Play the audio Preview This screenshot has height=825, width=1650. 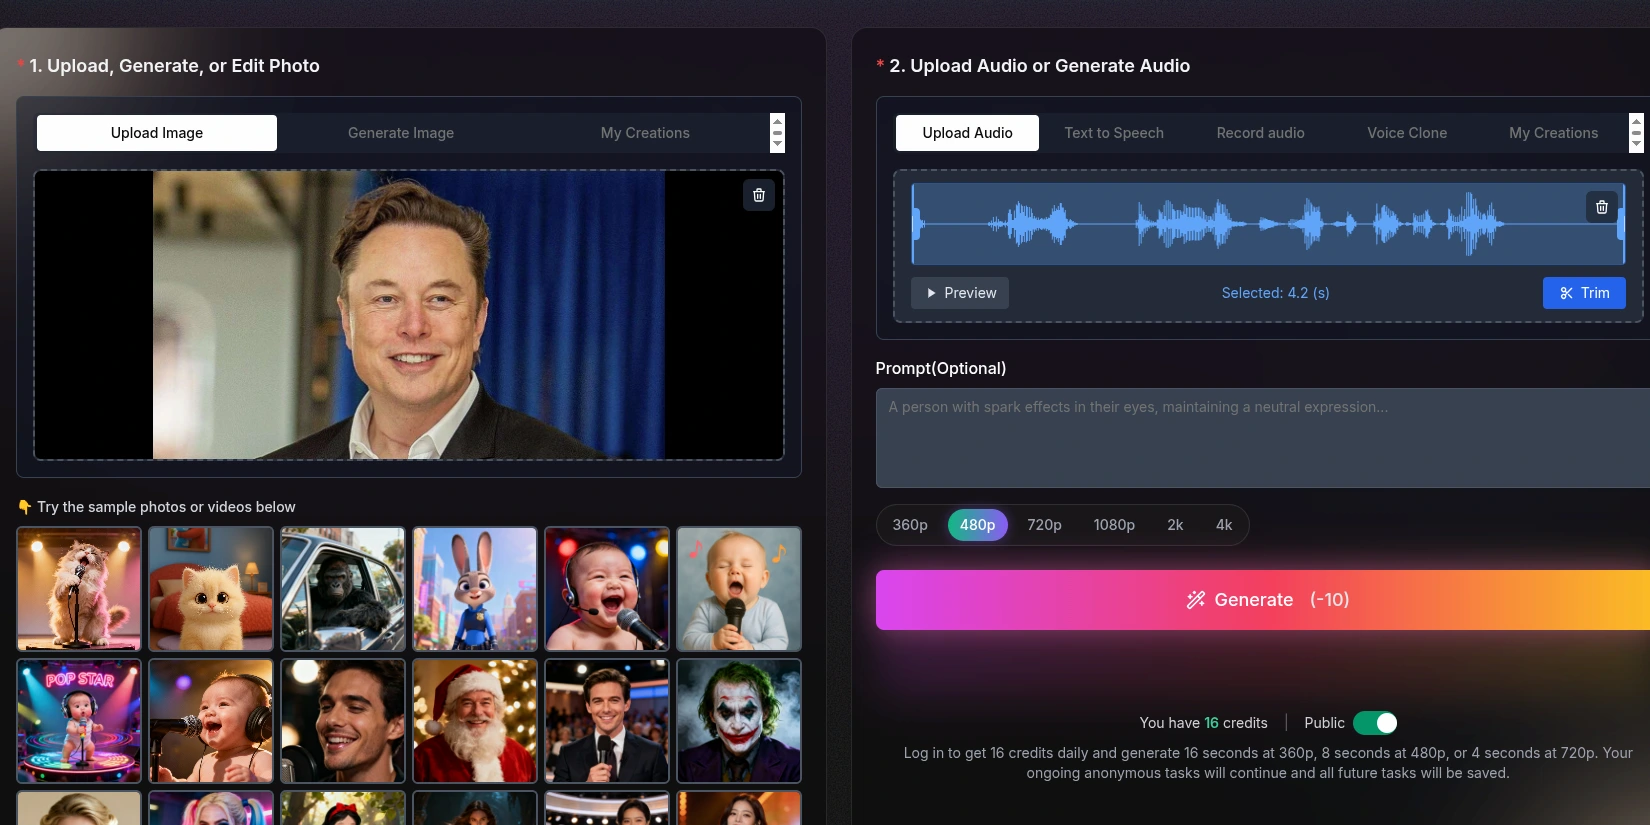pyautogui.click(x=959, y=293)
